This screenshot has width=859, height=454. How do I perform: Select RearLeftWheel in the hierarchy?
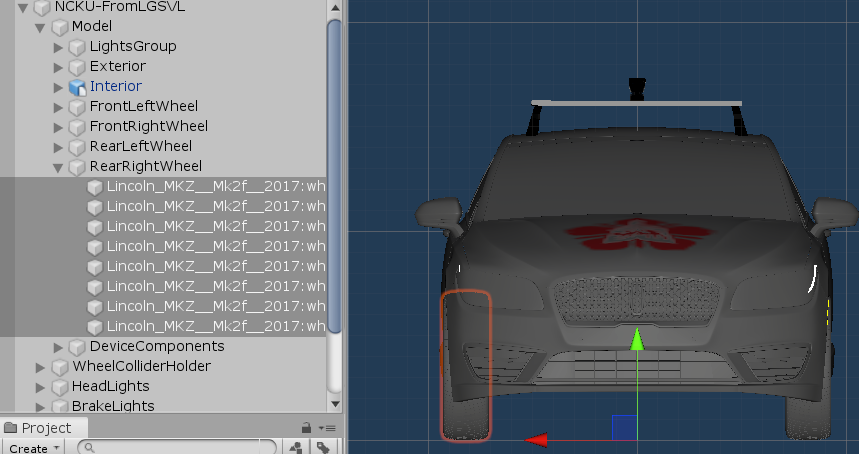click(x=141, y=146)
